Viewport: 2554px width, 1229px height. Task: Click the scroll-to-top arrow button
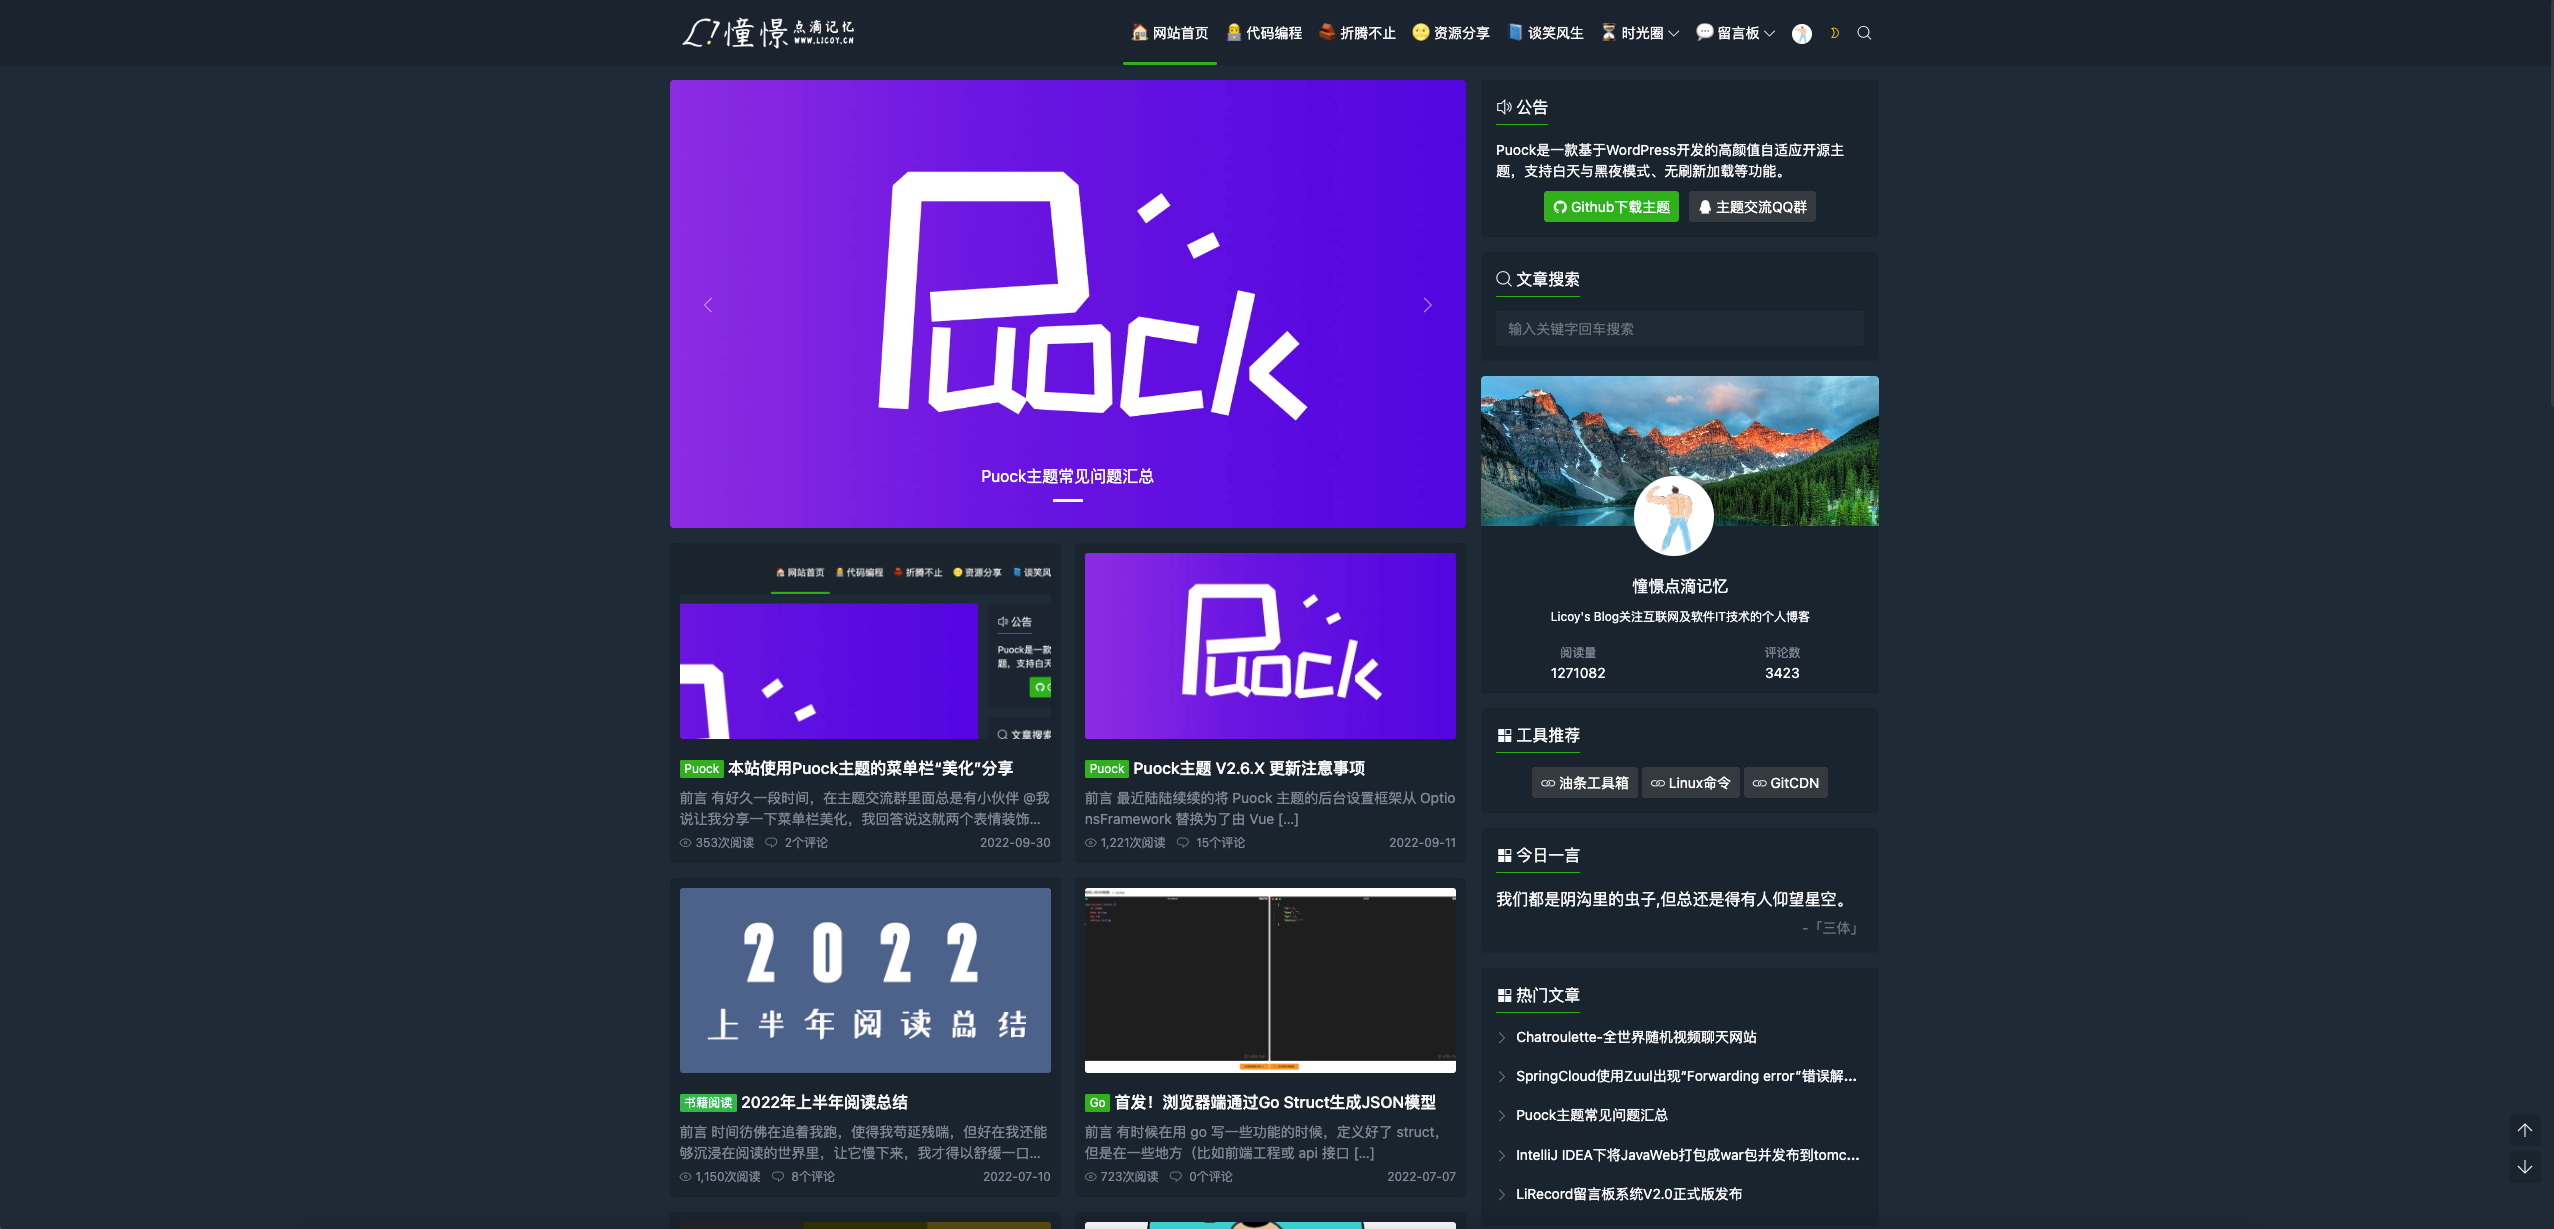click(2525, 1130)
